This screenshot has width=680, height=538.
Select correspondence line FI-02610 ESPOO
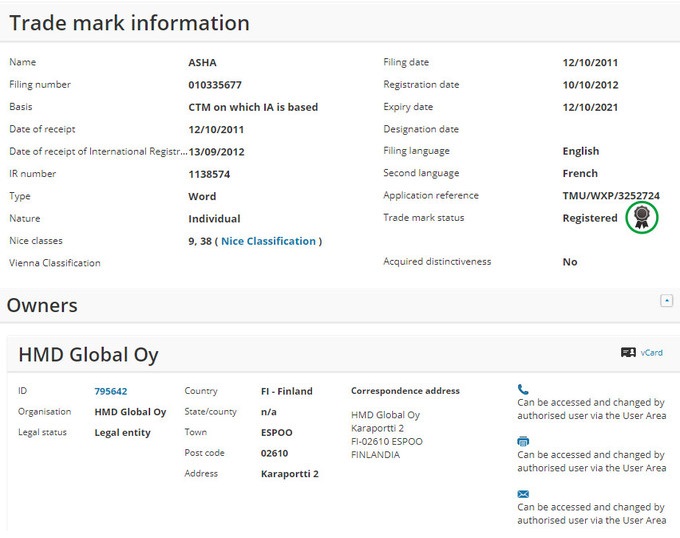pos(387,441)
